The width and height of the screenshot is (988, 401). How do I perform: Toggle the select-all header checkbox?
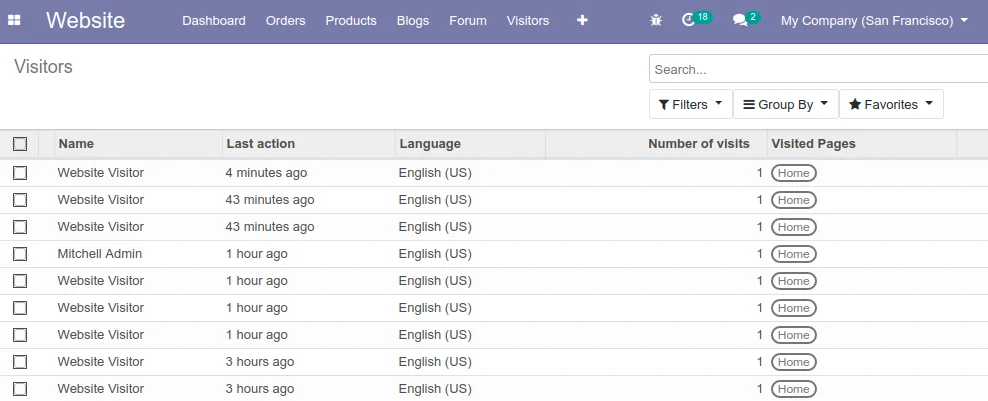pyautogui.click(x=20, y=144)
